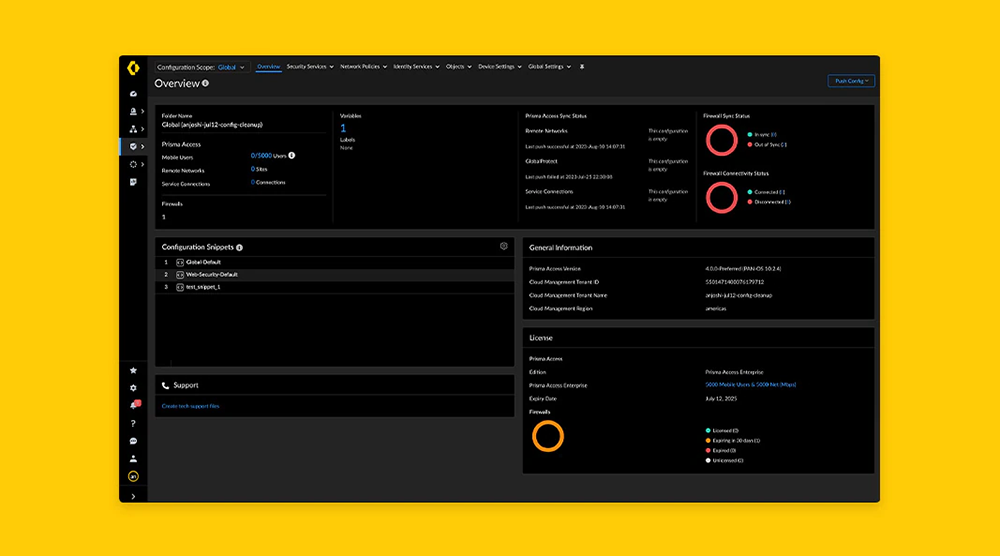Select the test_snippet_1 snippet row

pos(335,287)
